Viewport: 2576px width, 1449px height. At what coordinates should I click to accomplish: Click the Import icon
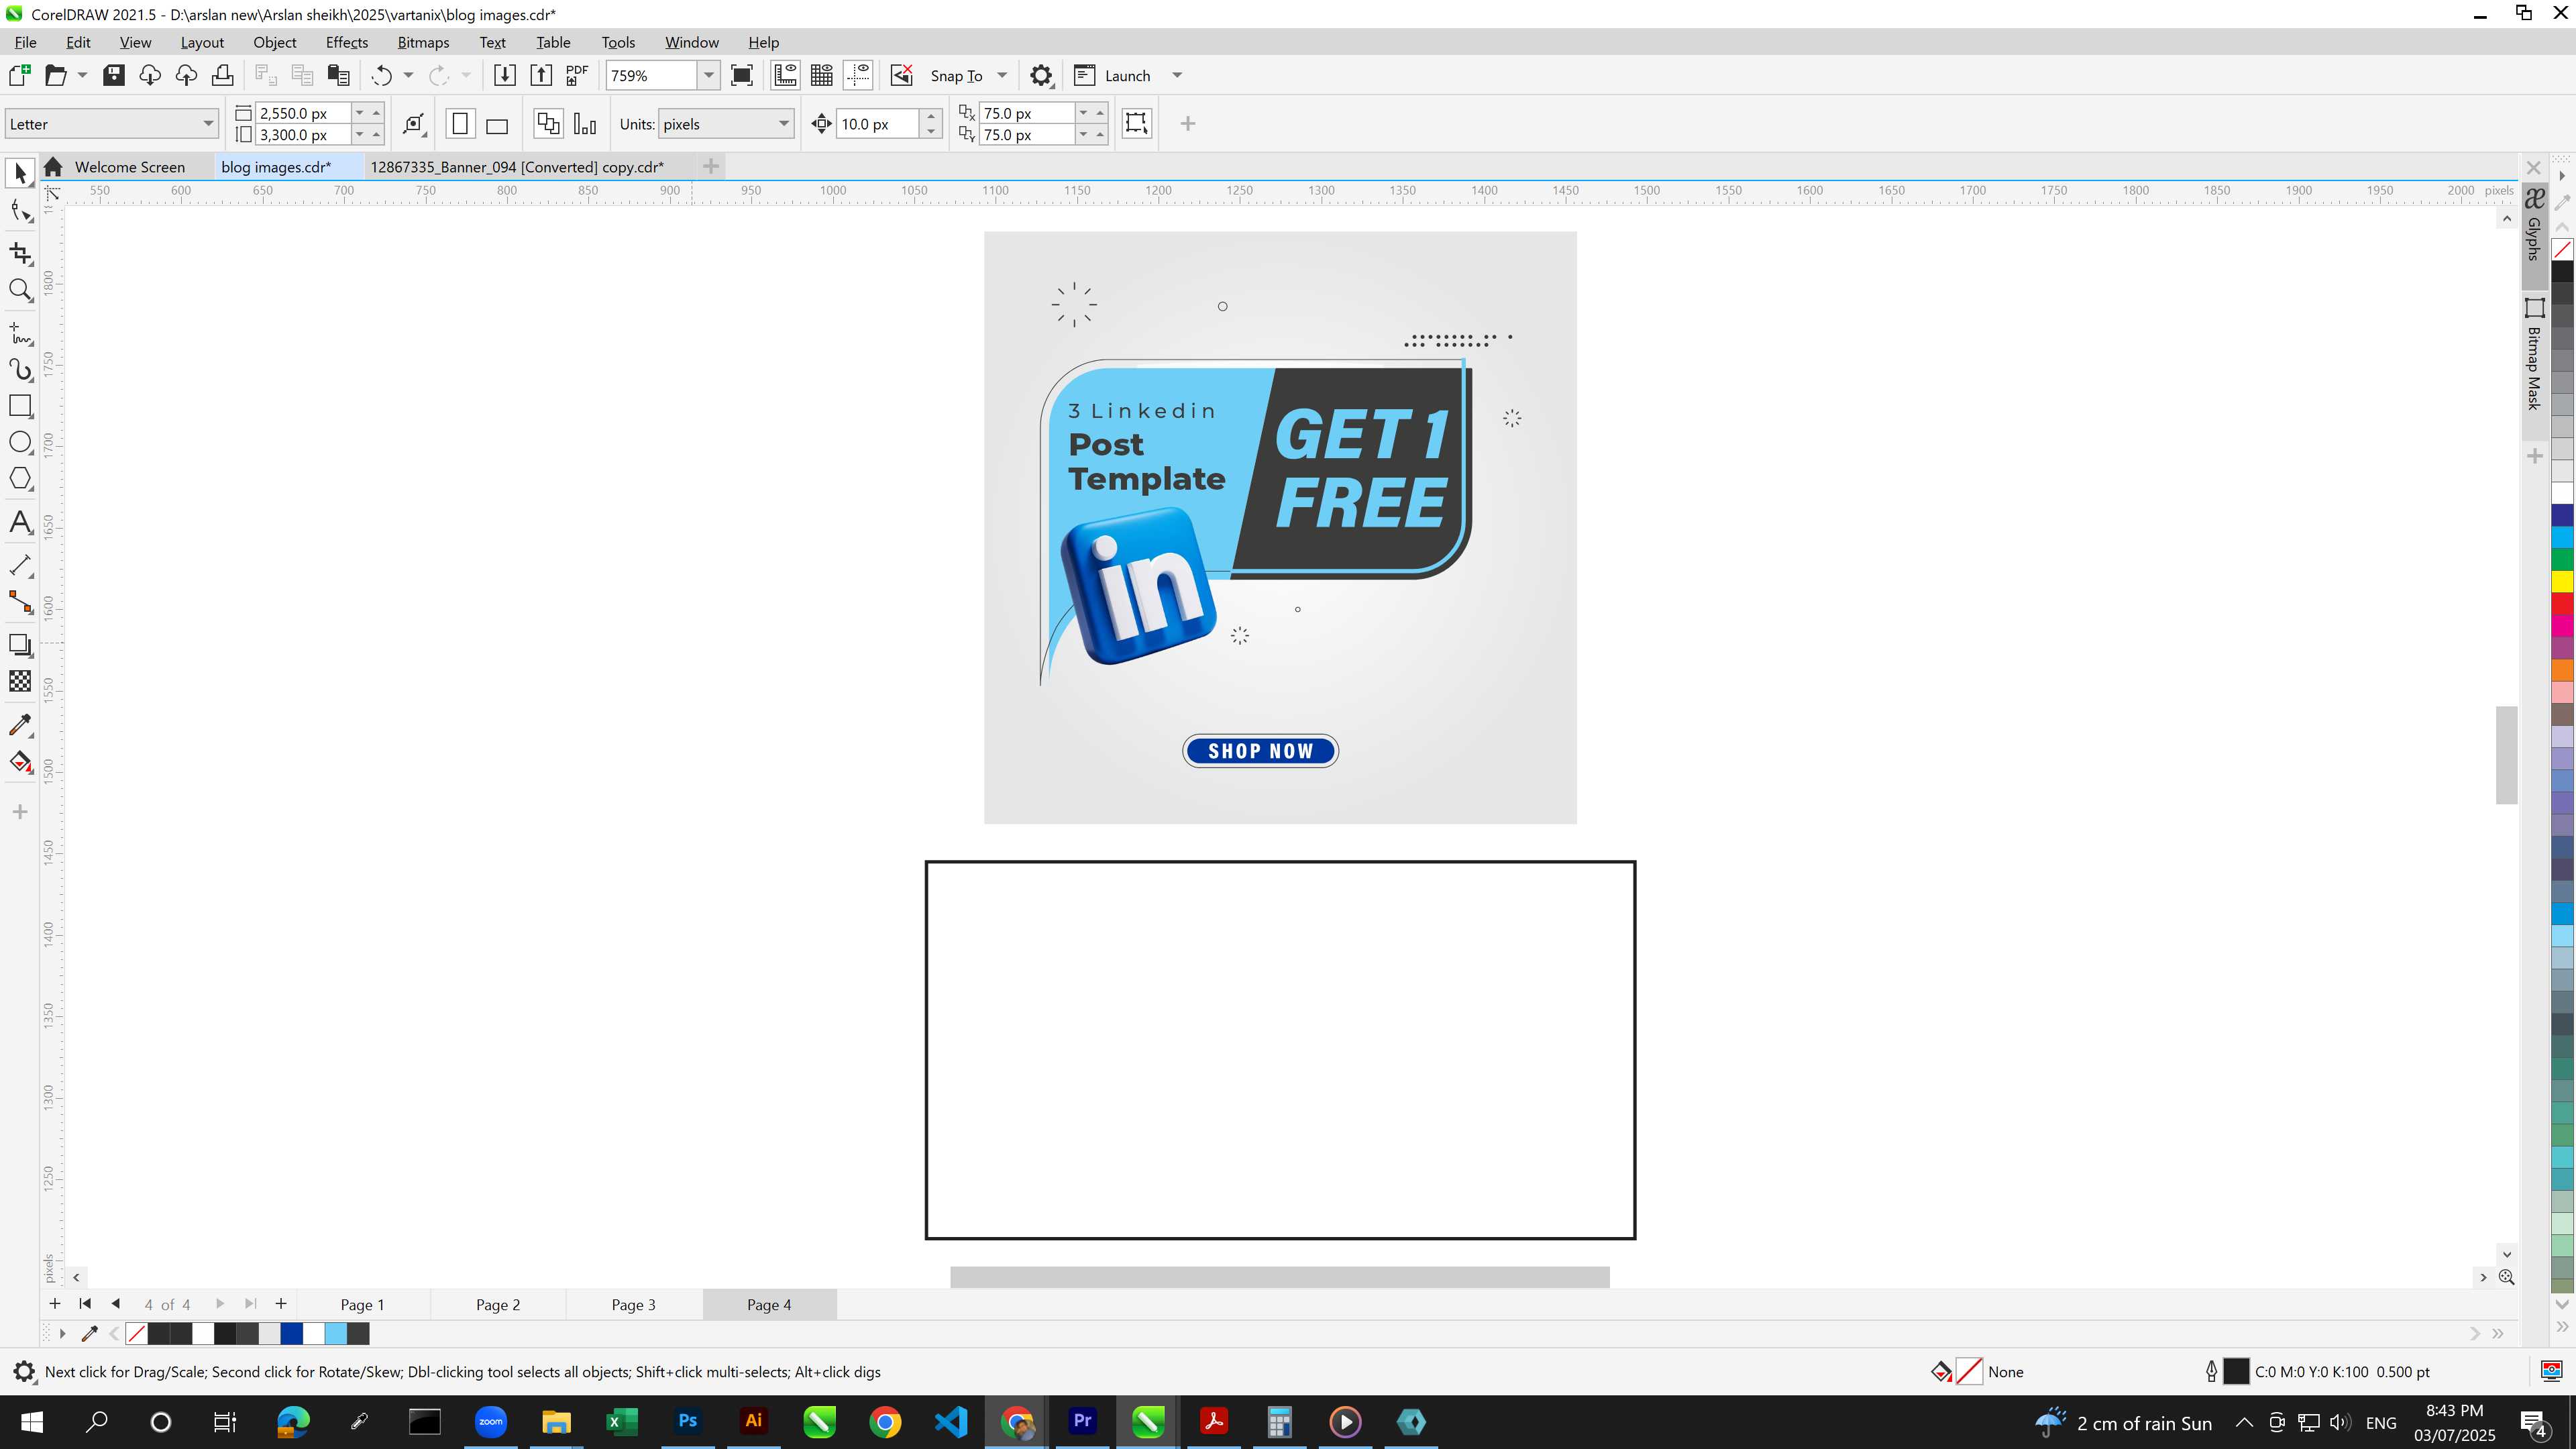tap(505, 76)
